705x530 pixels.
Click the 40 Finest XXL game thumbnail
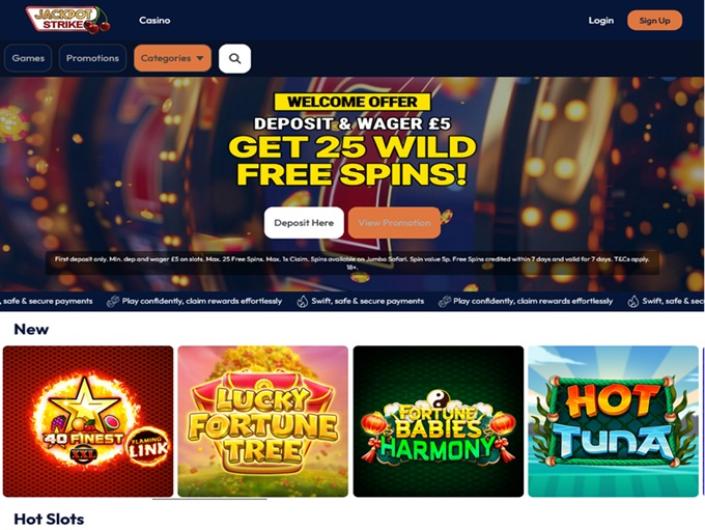coord(88,421)
